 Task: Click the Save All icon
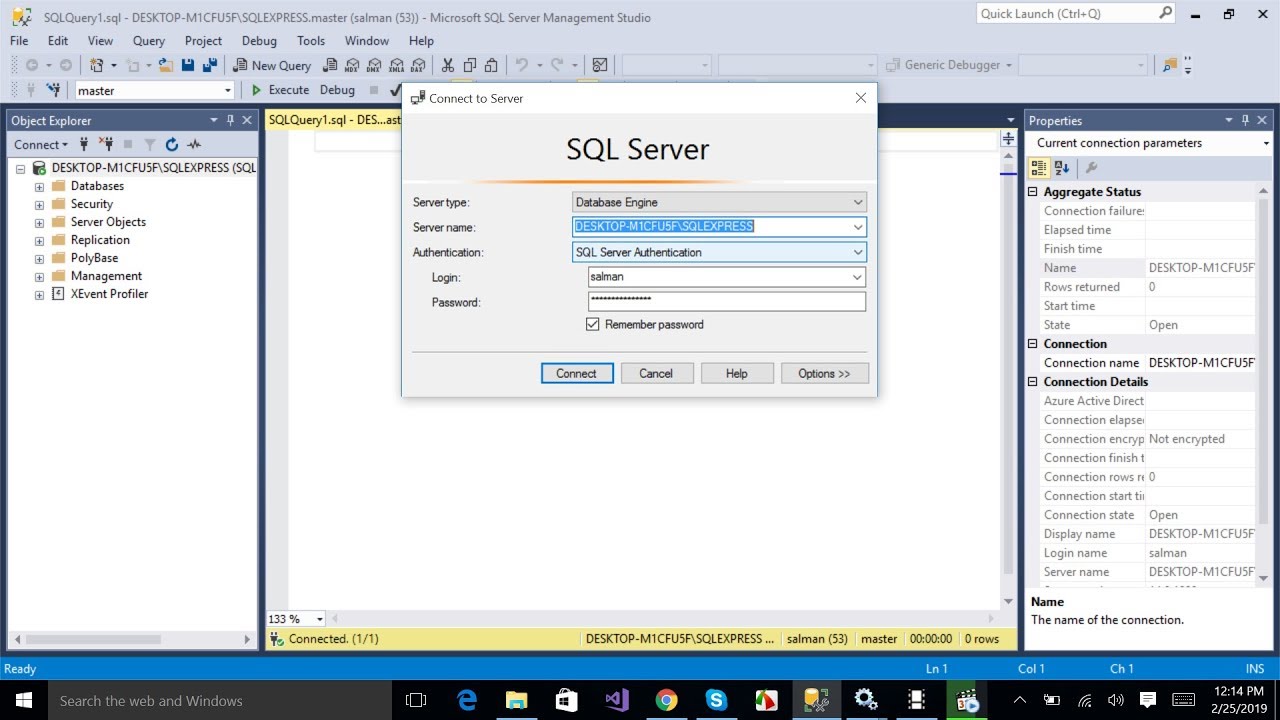[x=210, y=65]
